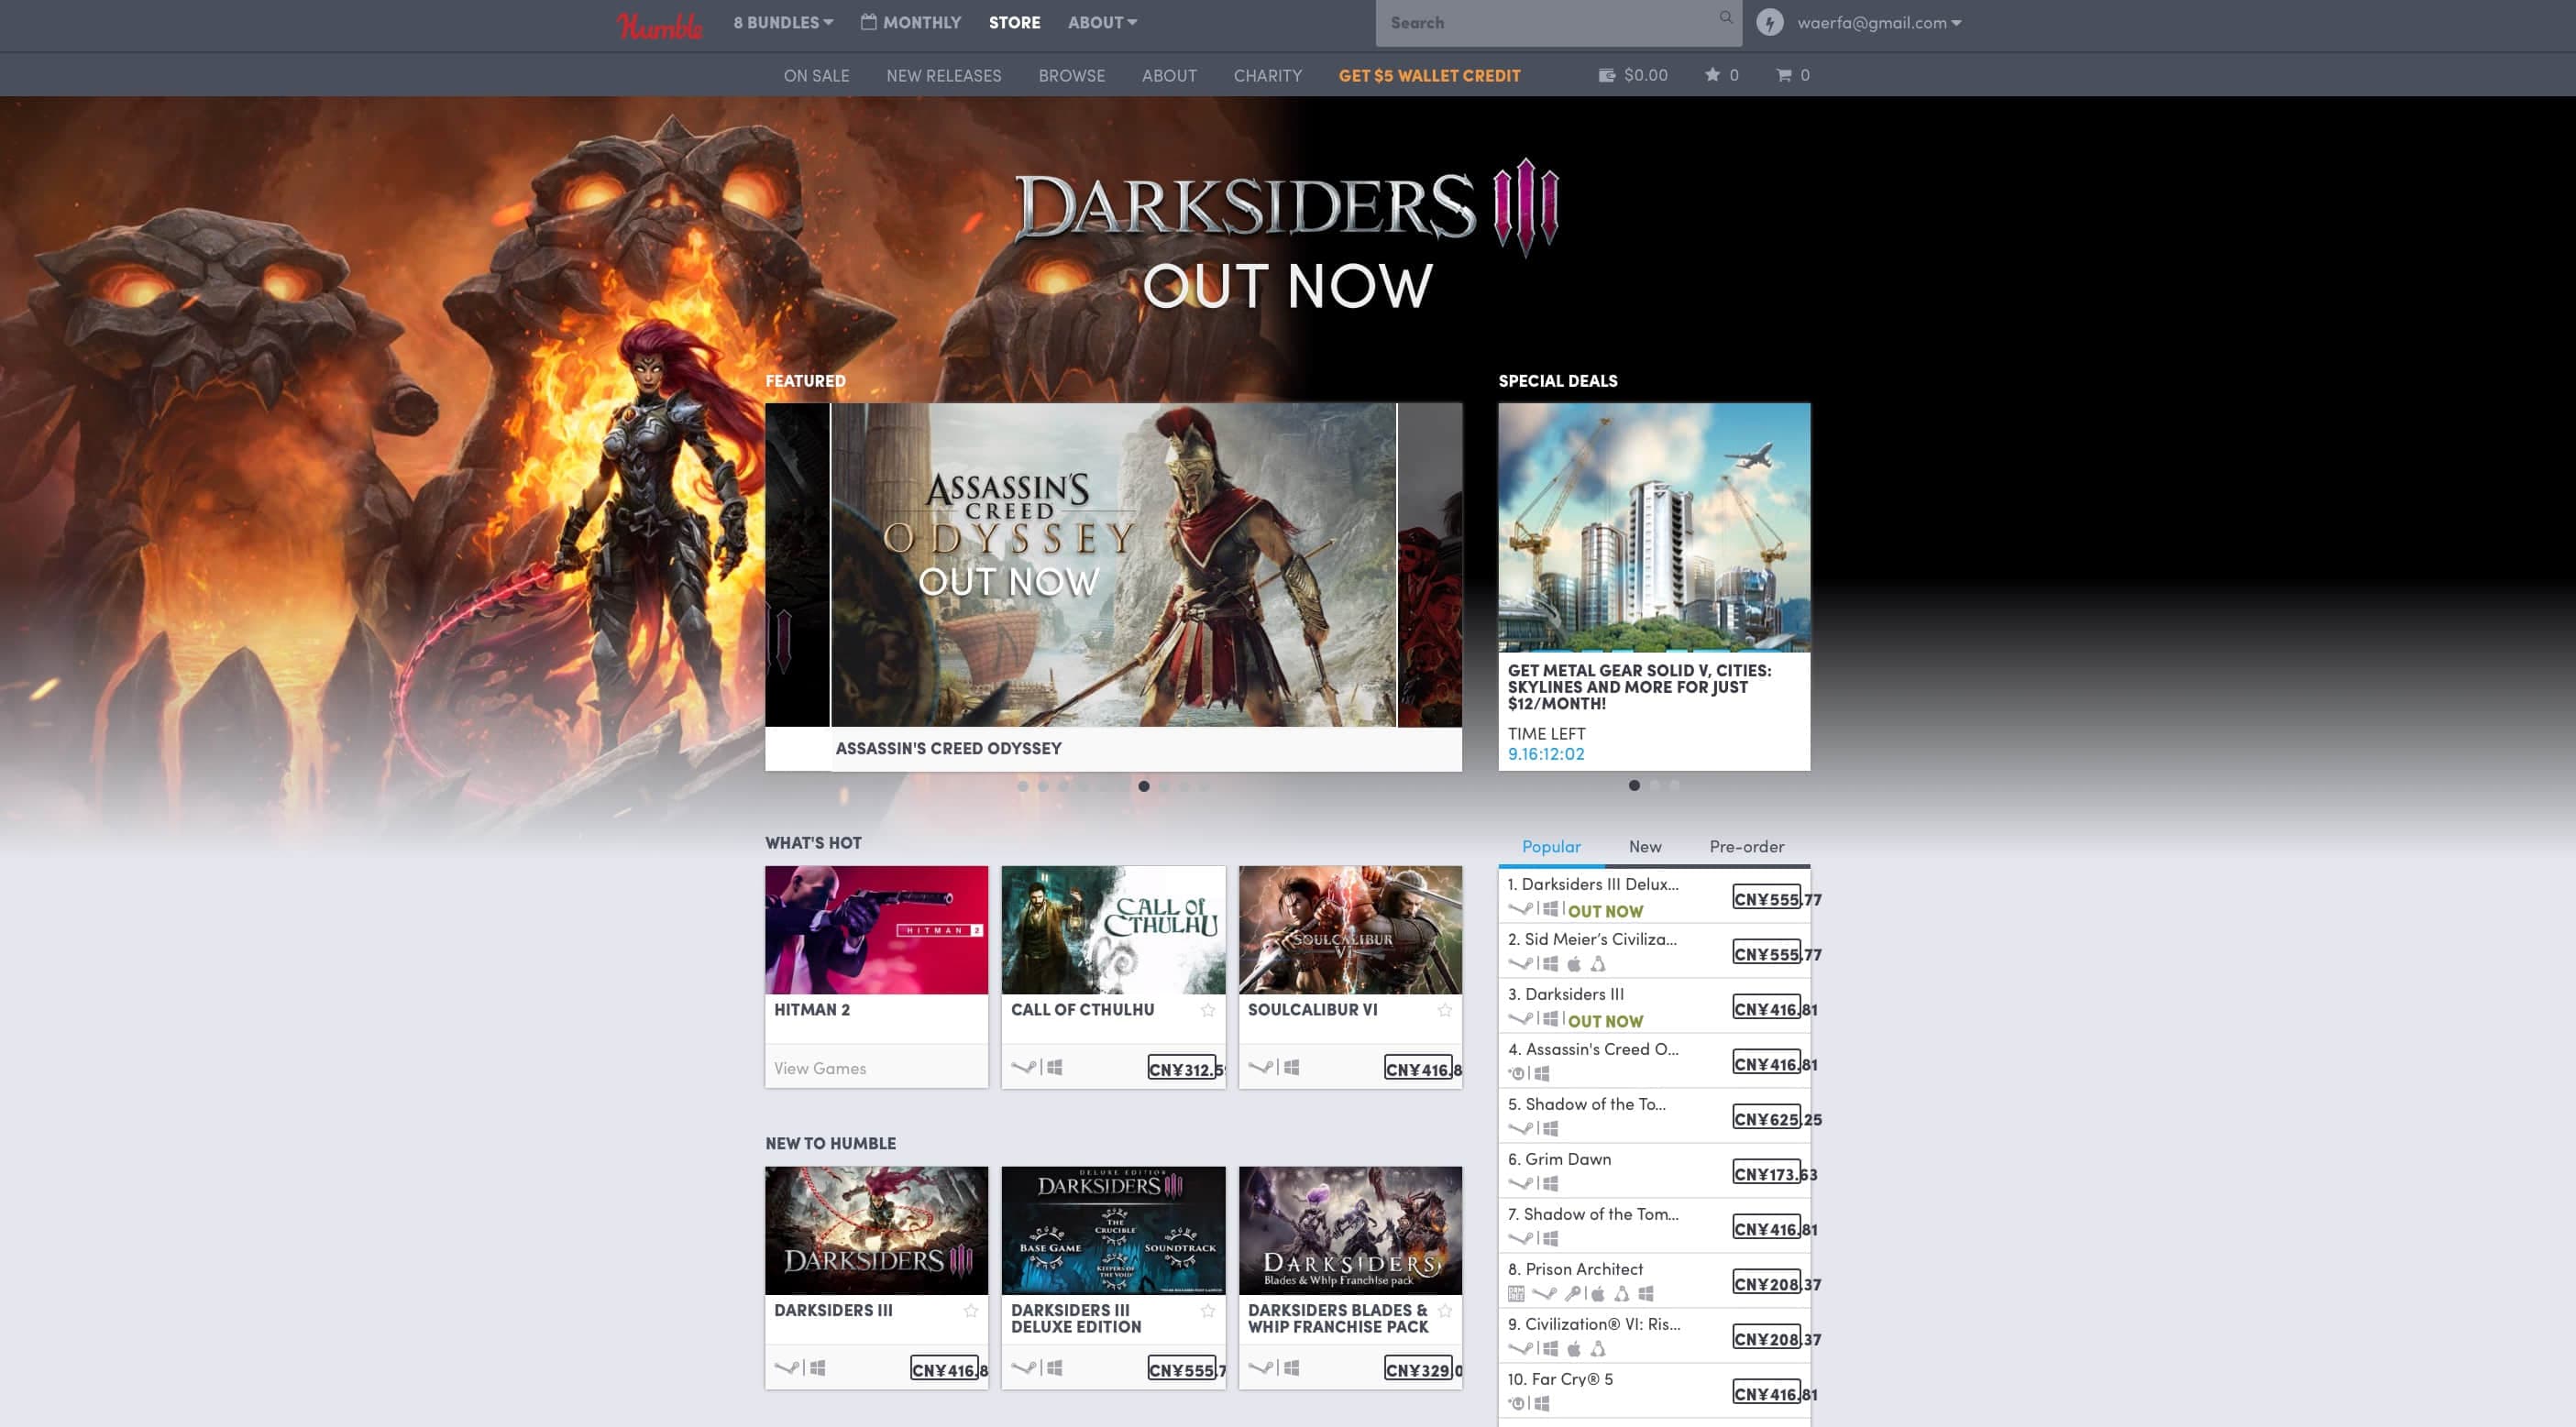Toggle wishlist star on Blades & Whip Franchise Pack
2576x1427 pixels.
pyautogui.click(x=1445, y=1310)
